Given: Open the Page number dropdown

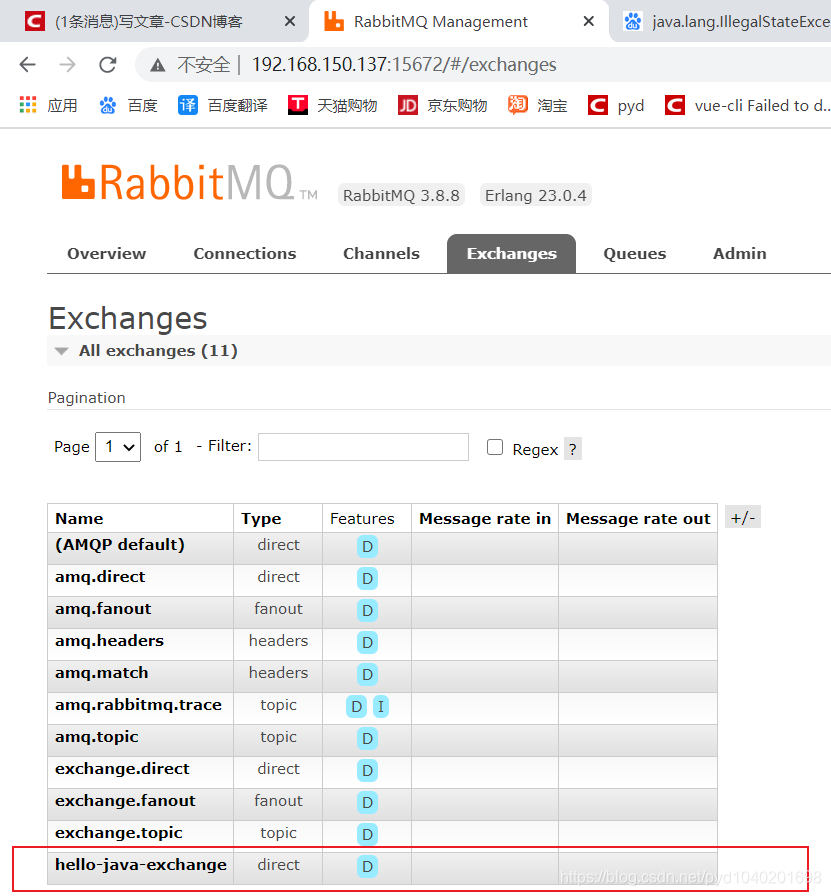Looking at the screenshot, I should tap(118, 447).
